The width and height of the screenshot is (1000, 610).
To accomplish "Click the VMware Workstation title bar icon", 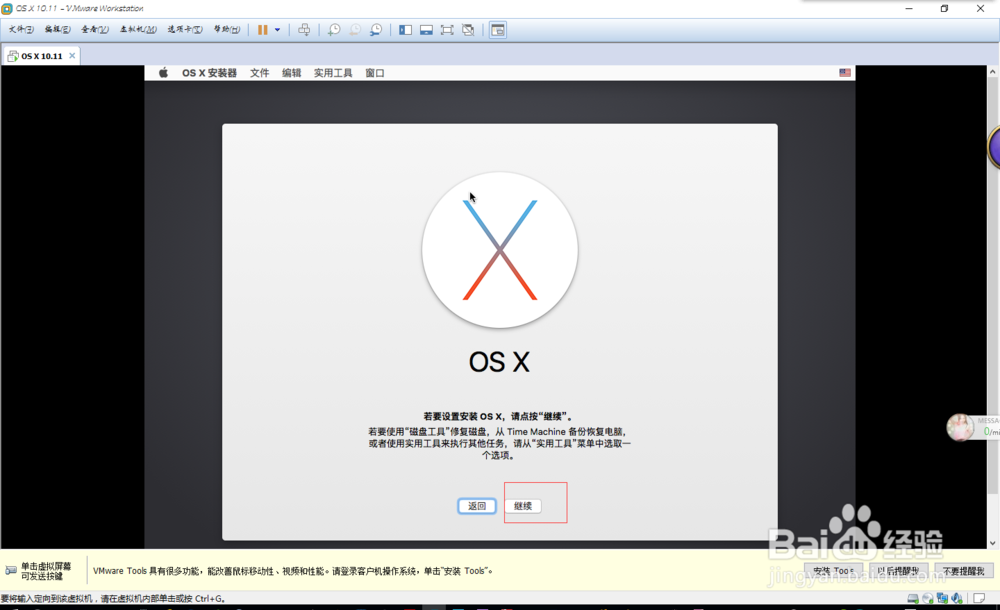I will point(7,9).
